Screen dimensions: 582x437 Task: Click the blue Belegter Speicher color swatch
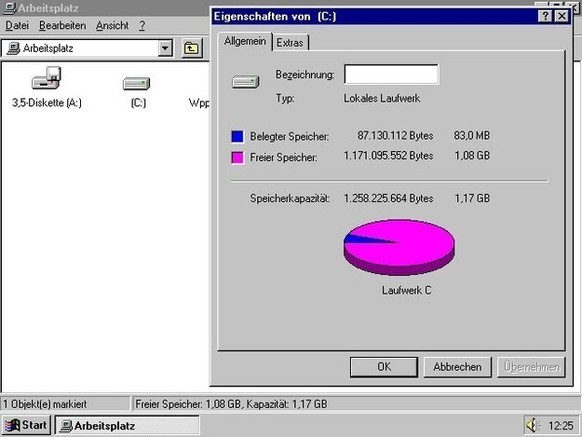pyautogui.click(x=237, y=136)
